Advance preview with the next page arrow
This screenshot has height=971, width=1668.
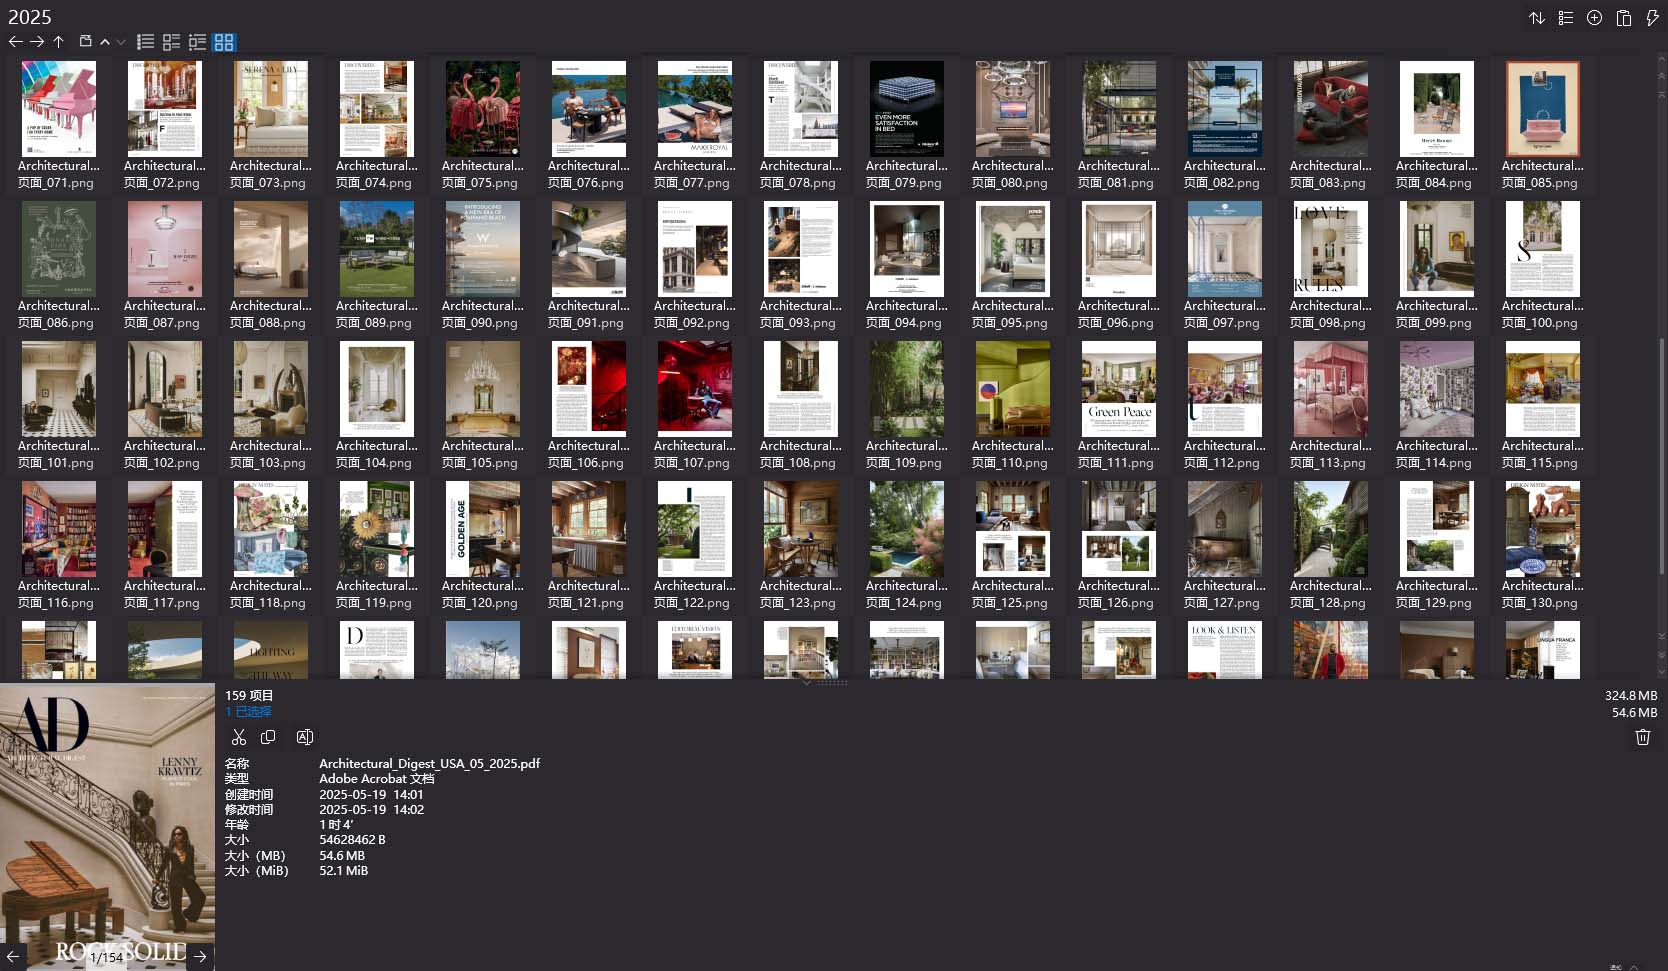200,956
